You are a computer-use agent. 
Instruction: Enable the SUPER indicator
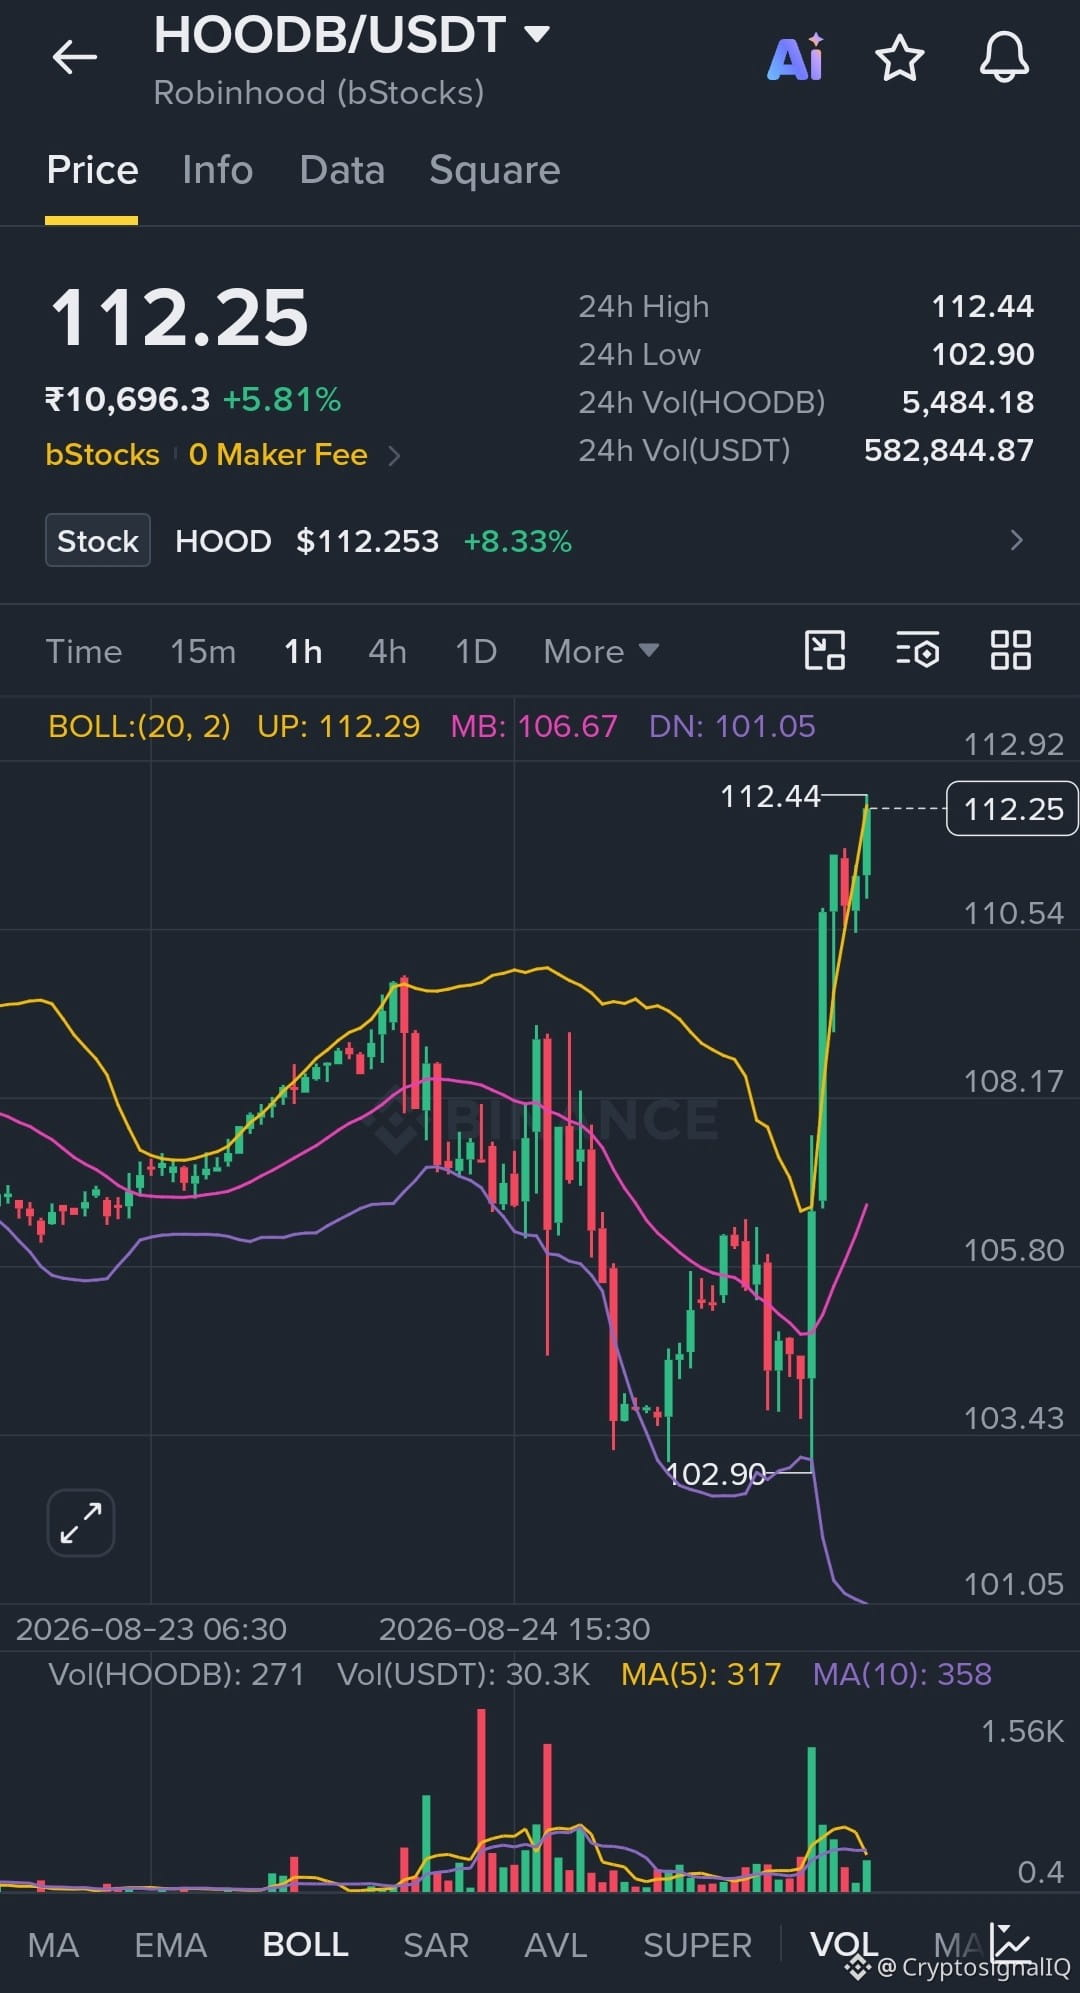pyautogui.click(x=697, y=1945)
